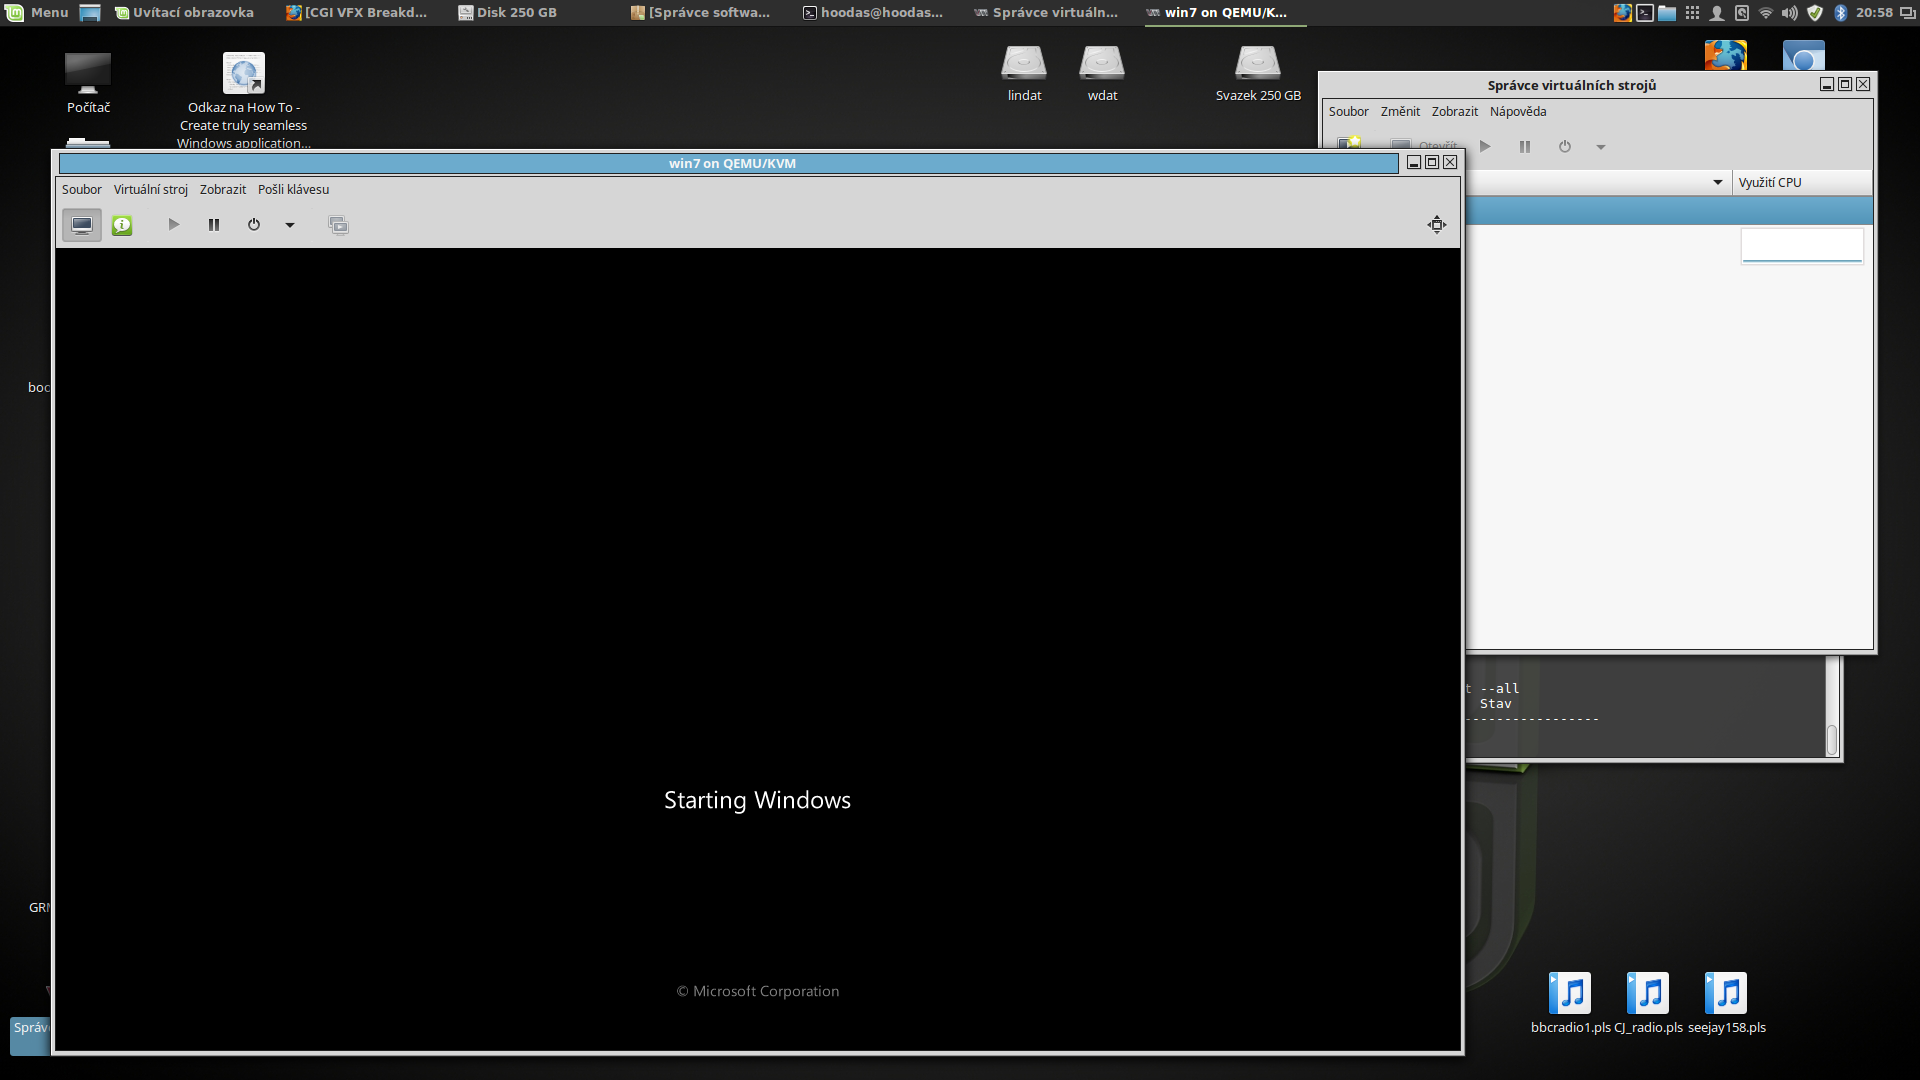Viewport: 1920px width, 1080px height.
Task: Launch terminal from the top panel
Action: coord(1645,13)
